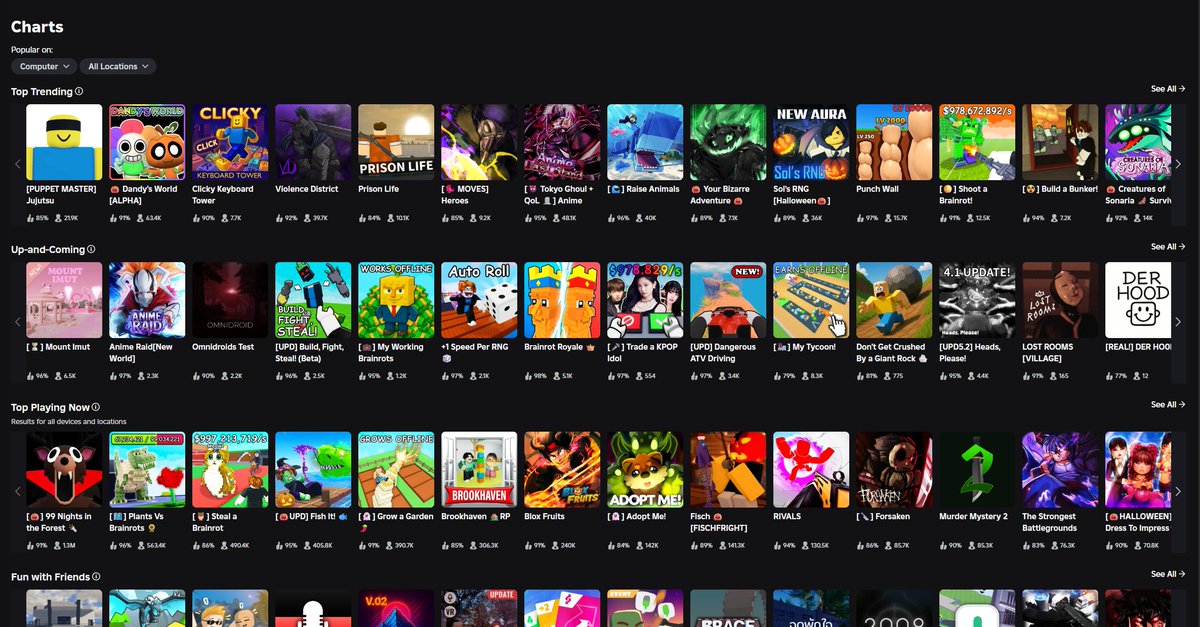Open Anime Raid[New World] thumbnail
The image size is (1200, 627).
coord(147,300)
